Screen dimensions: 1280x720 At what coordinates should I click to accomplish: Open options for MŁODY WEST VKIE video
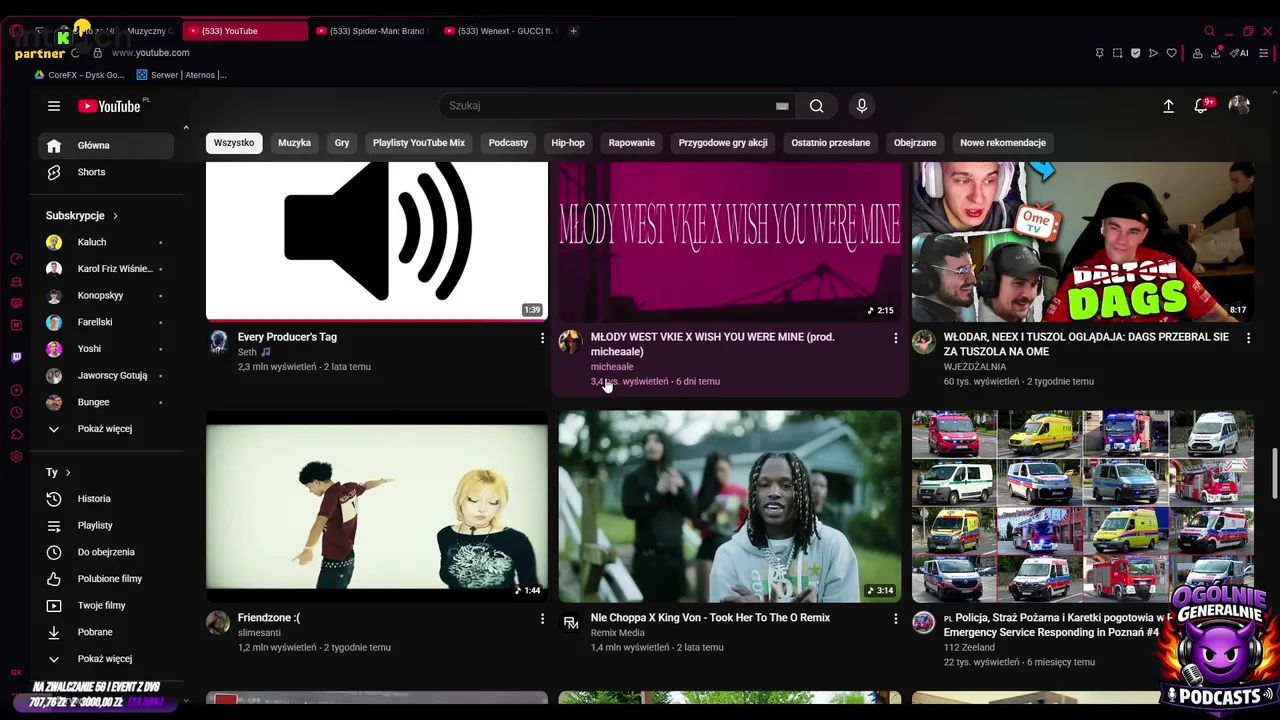click(x=895, y=338)
